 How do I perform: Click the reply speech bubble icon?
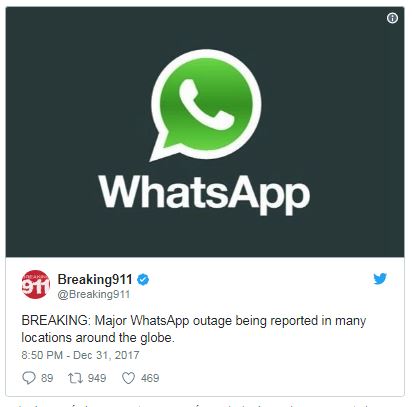(29, 378)
